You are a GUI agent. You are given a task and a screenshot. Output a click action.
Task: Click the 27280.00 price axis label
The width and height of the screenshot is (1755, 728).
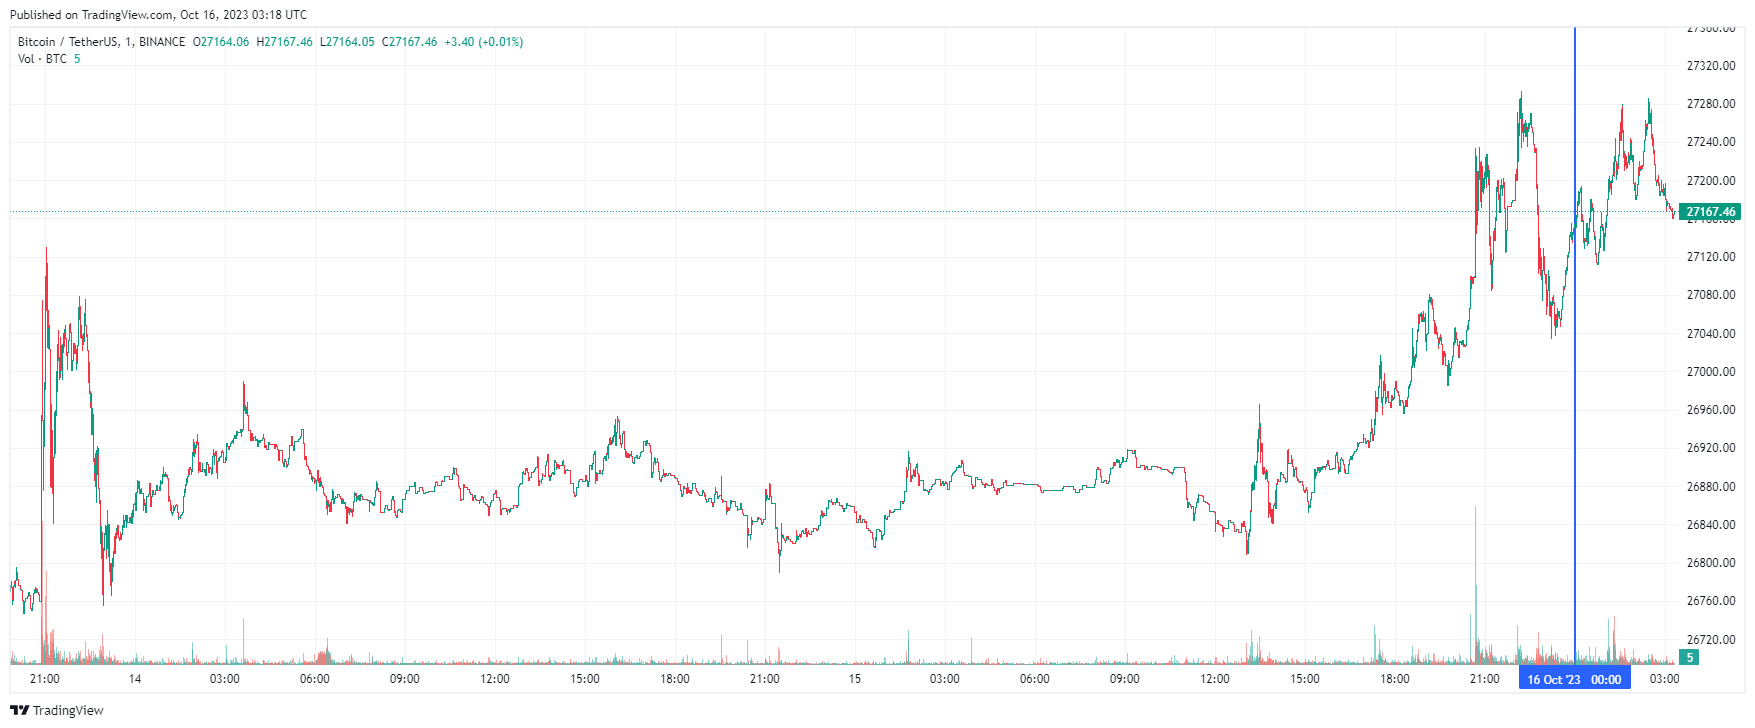(x=1711, y=104)
